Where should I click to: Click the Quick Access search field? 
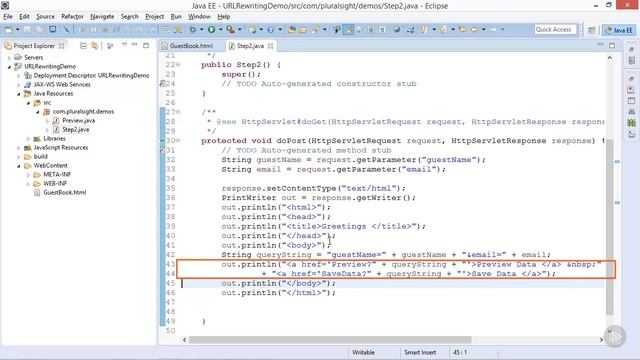(555, 29)
